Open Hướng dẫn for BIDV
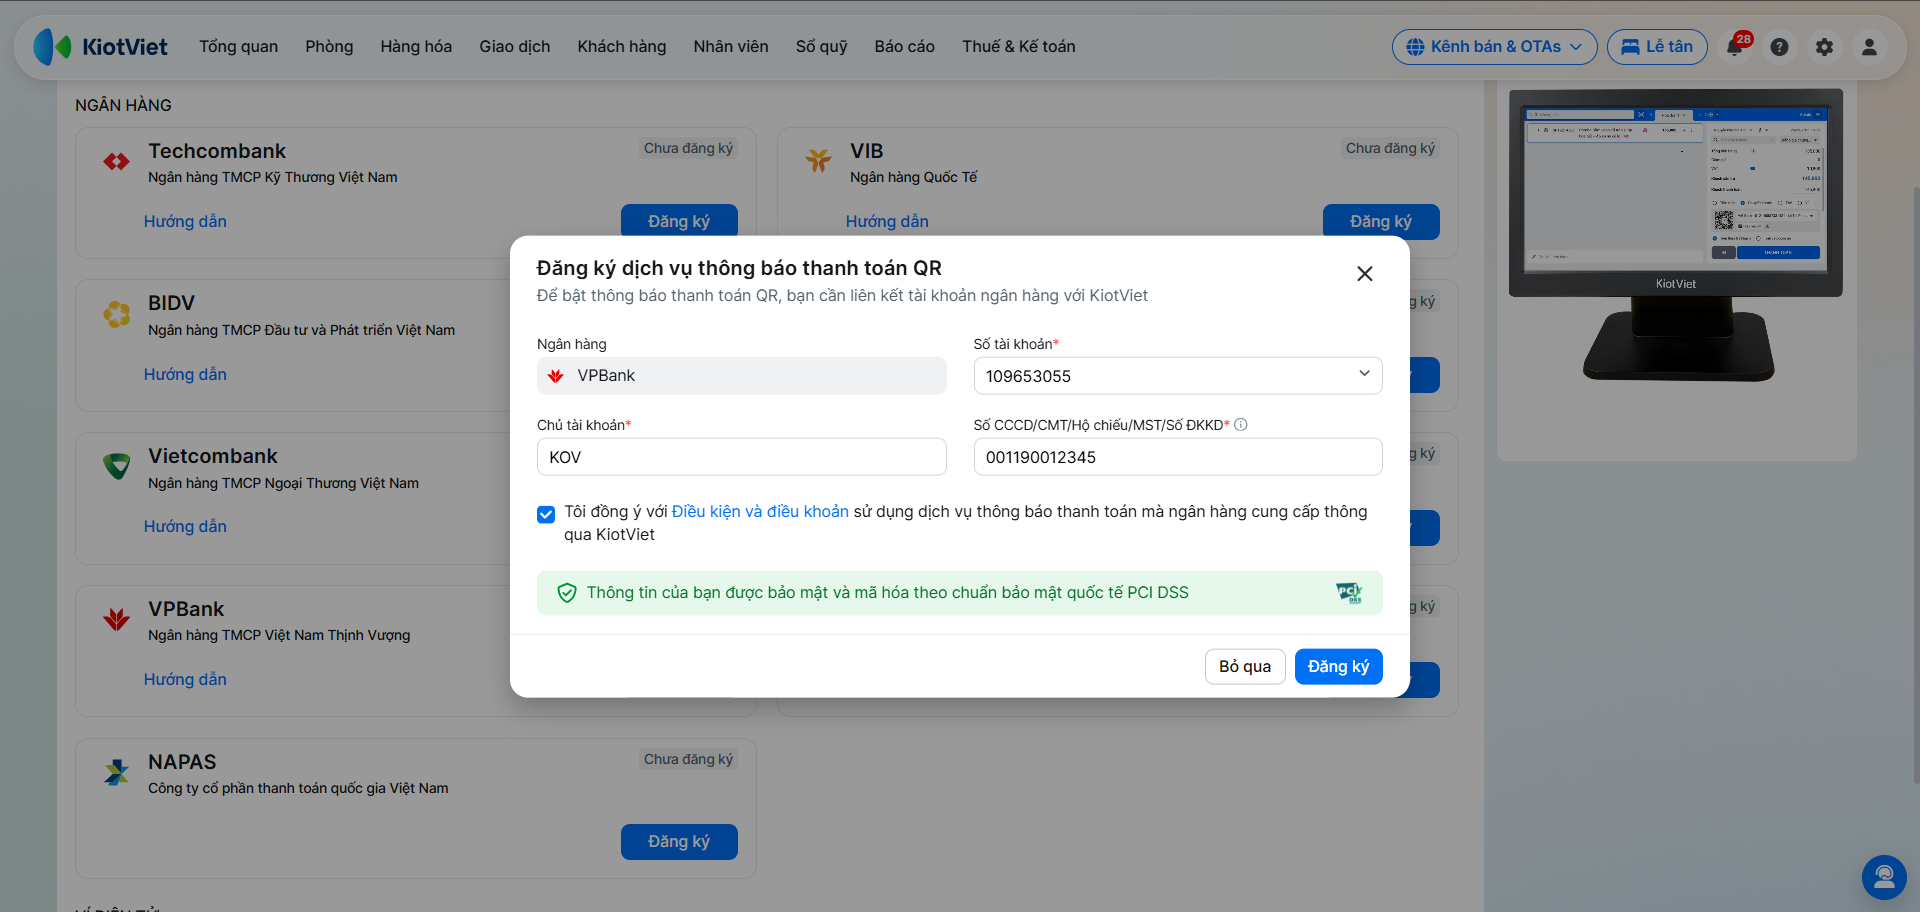Image resolution: width=1920 pixels, height=912 pixels. point(185,375)
